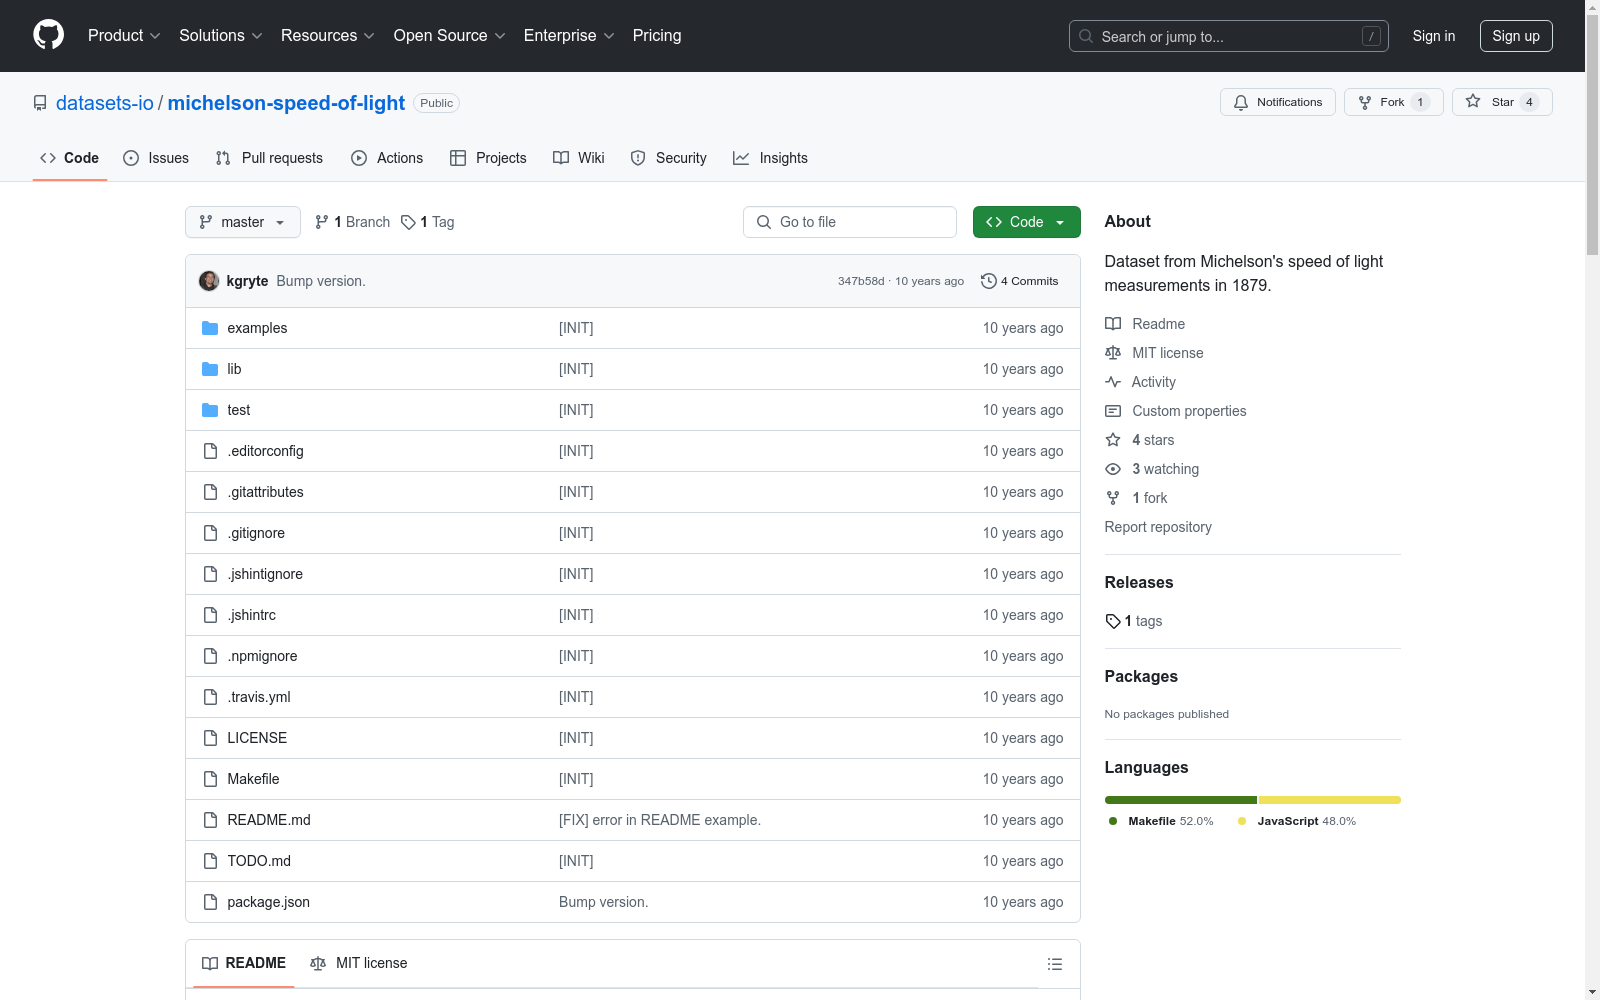1600x1000 pixels.
Task: Open the [FIX] error in README example commit
Action: click(660, 820)
